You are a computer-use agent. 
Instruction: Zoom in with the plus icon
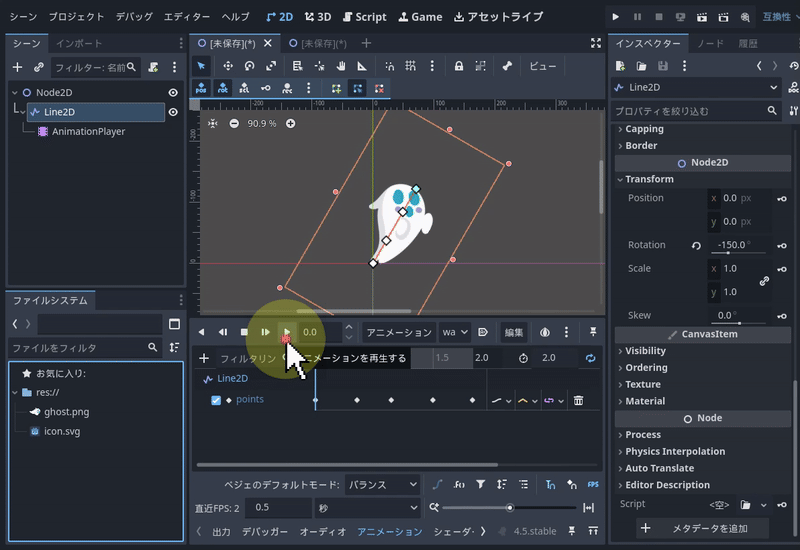(x=290, y=123)
